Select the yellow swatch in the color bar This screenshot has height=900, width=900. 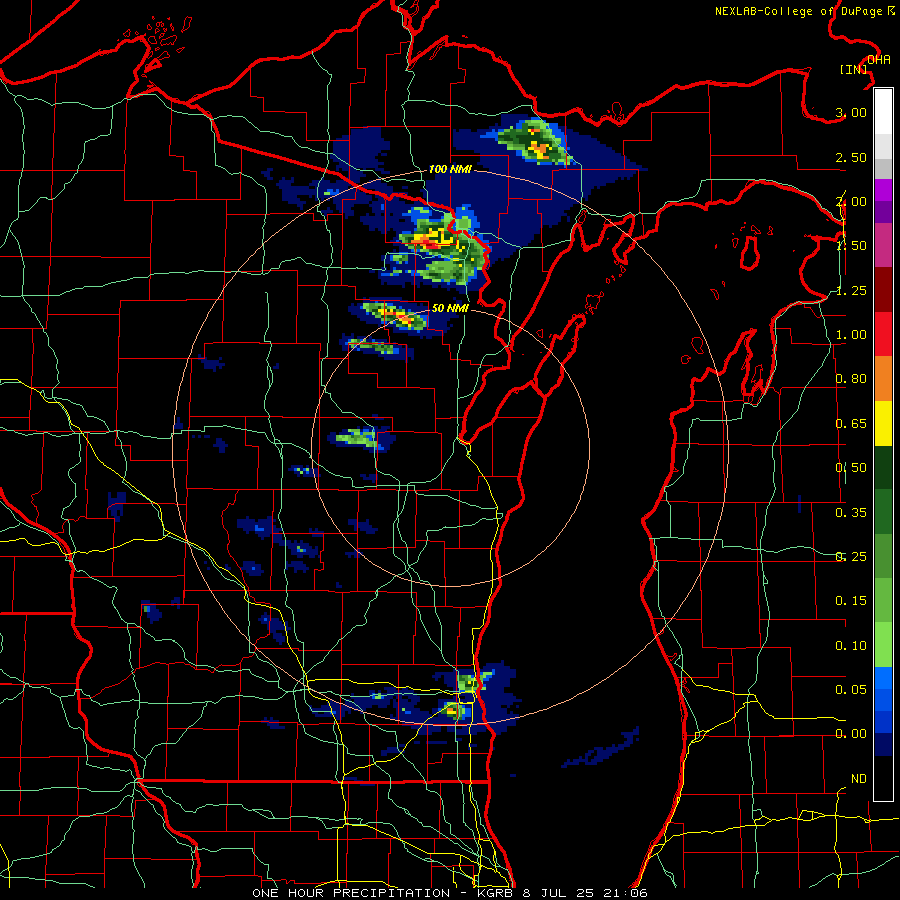click(883, 423)
